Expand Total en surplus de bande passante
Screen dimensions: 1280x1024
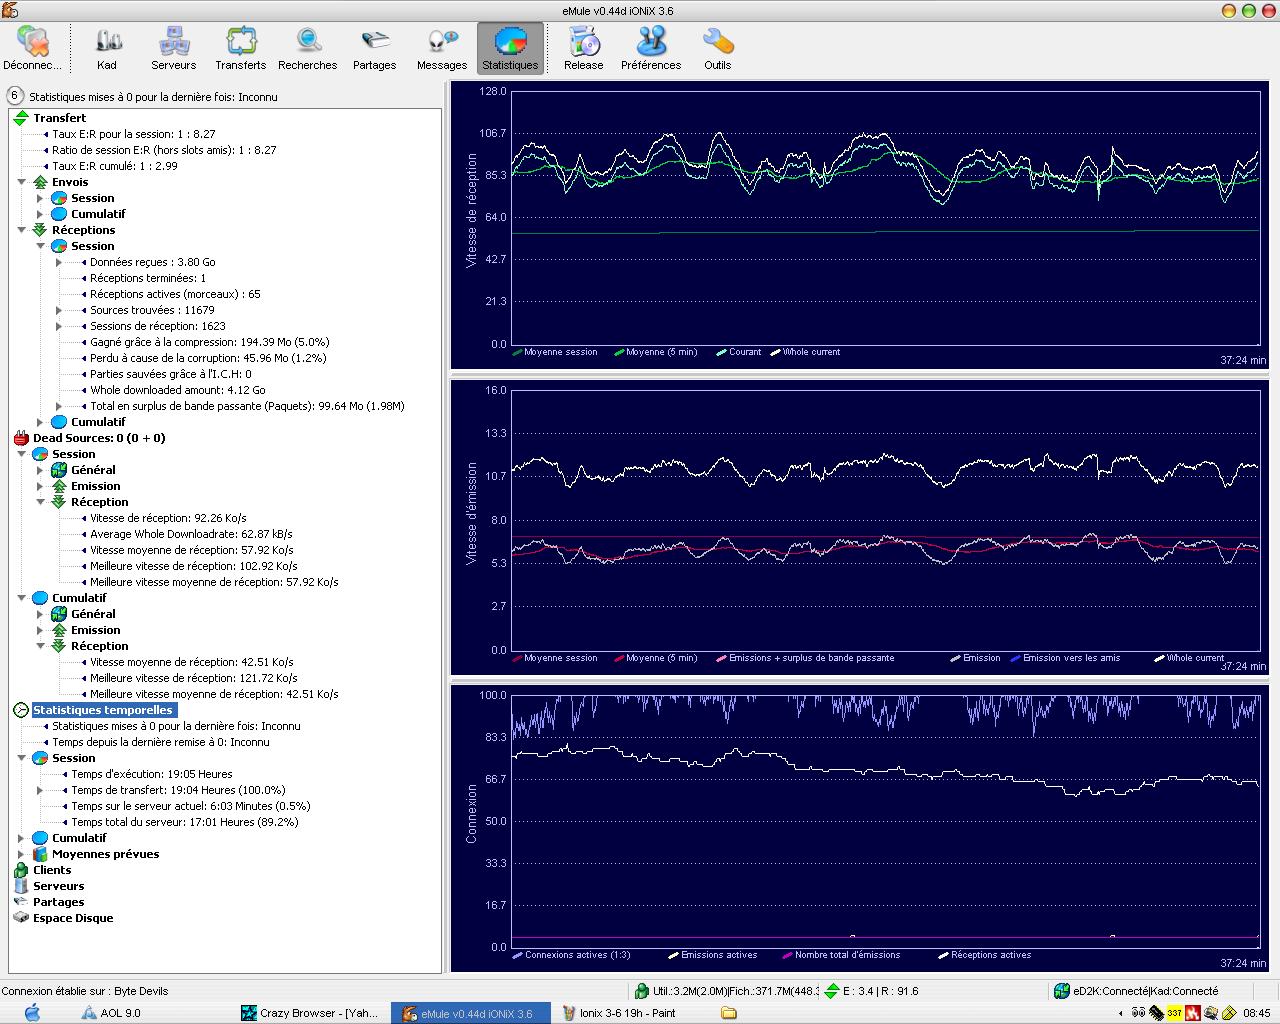59,406
